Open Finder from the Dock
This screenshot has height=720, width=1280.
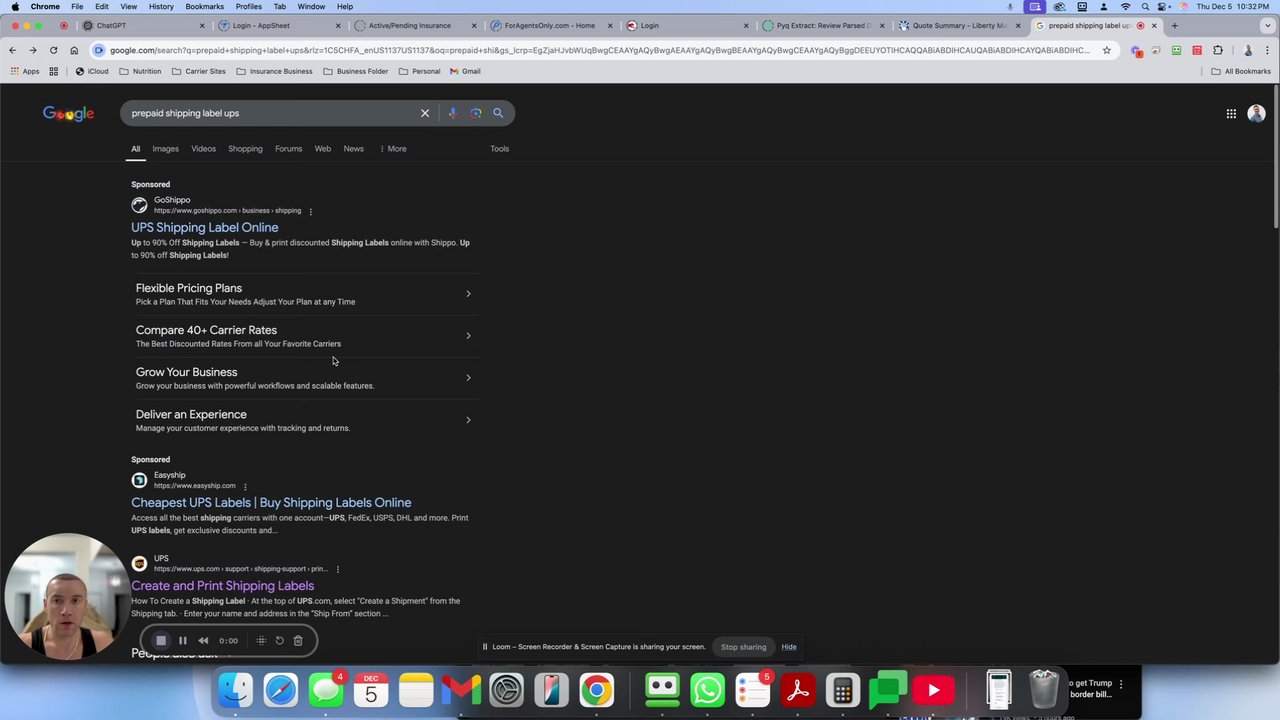236,690
